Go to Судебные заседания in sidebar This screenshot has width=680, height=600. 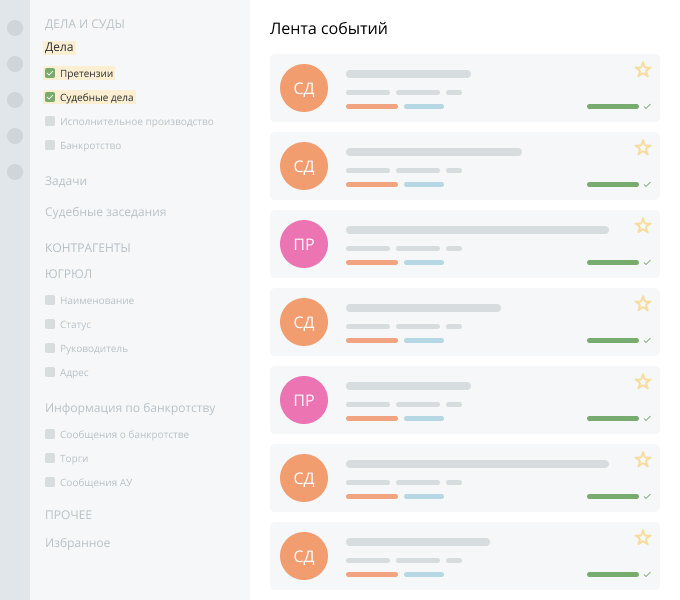click(105, 212)
